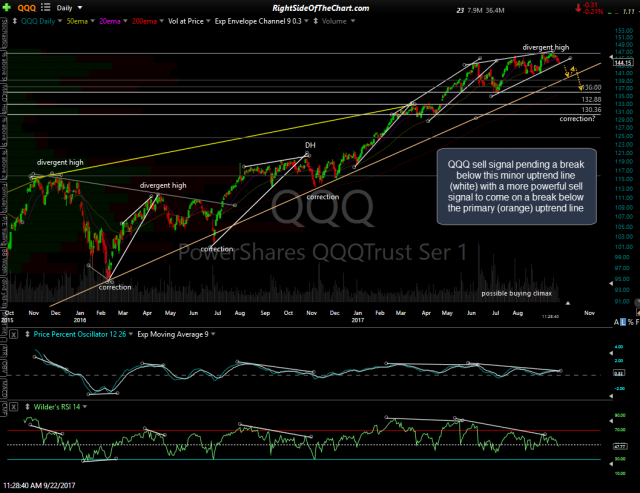Click the 7.9M volume value
This screenshot has height=493, width=640.
pos(475,10)
